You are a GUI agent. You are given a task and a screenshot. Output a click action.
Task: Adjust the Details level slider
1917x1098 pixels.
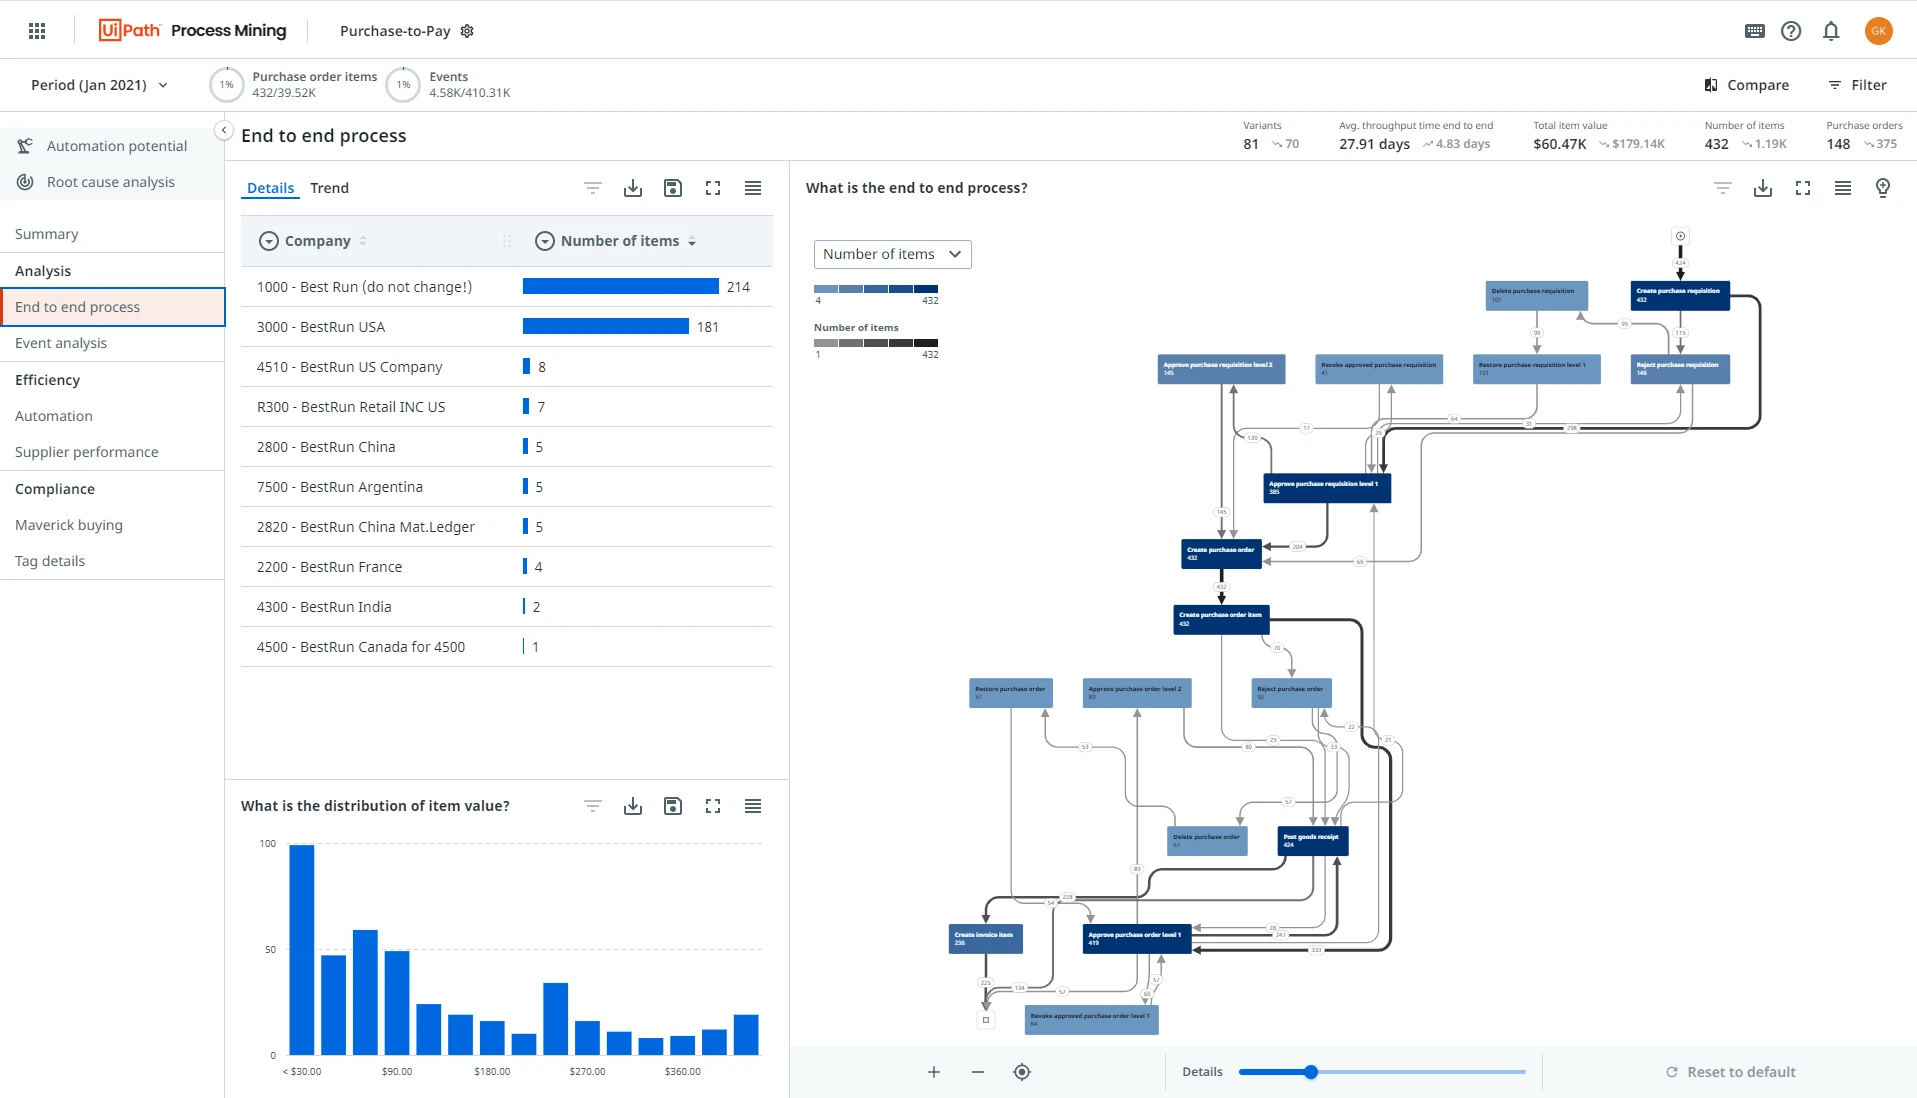[1311, 1072]
